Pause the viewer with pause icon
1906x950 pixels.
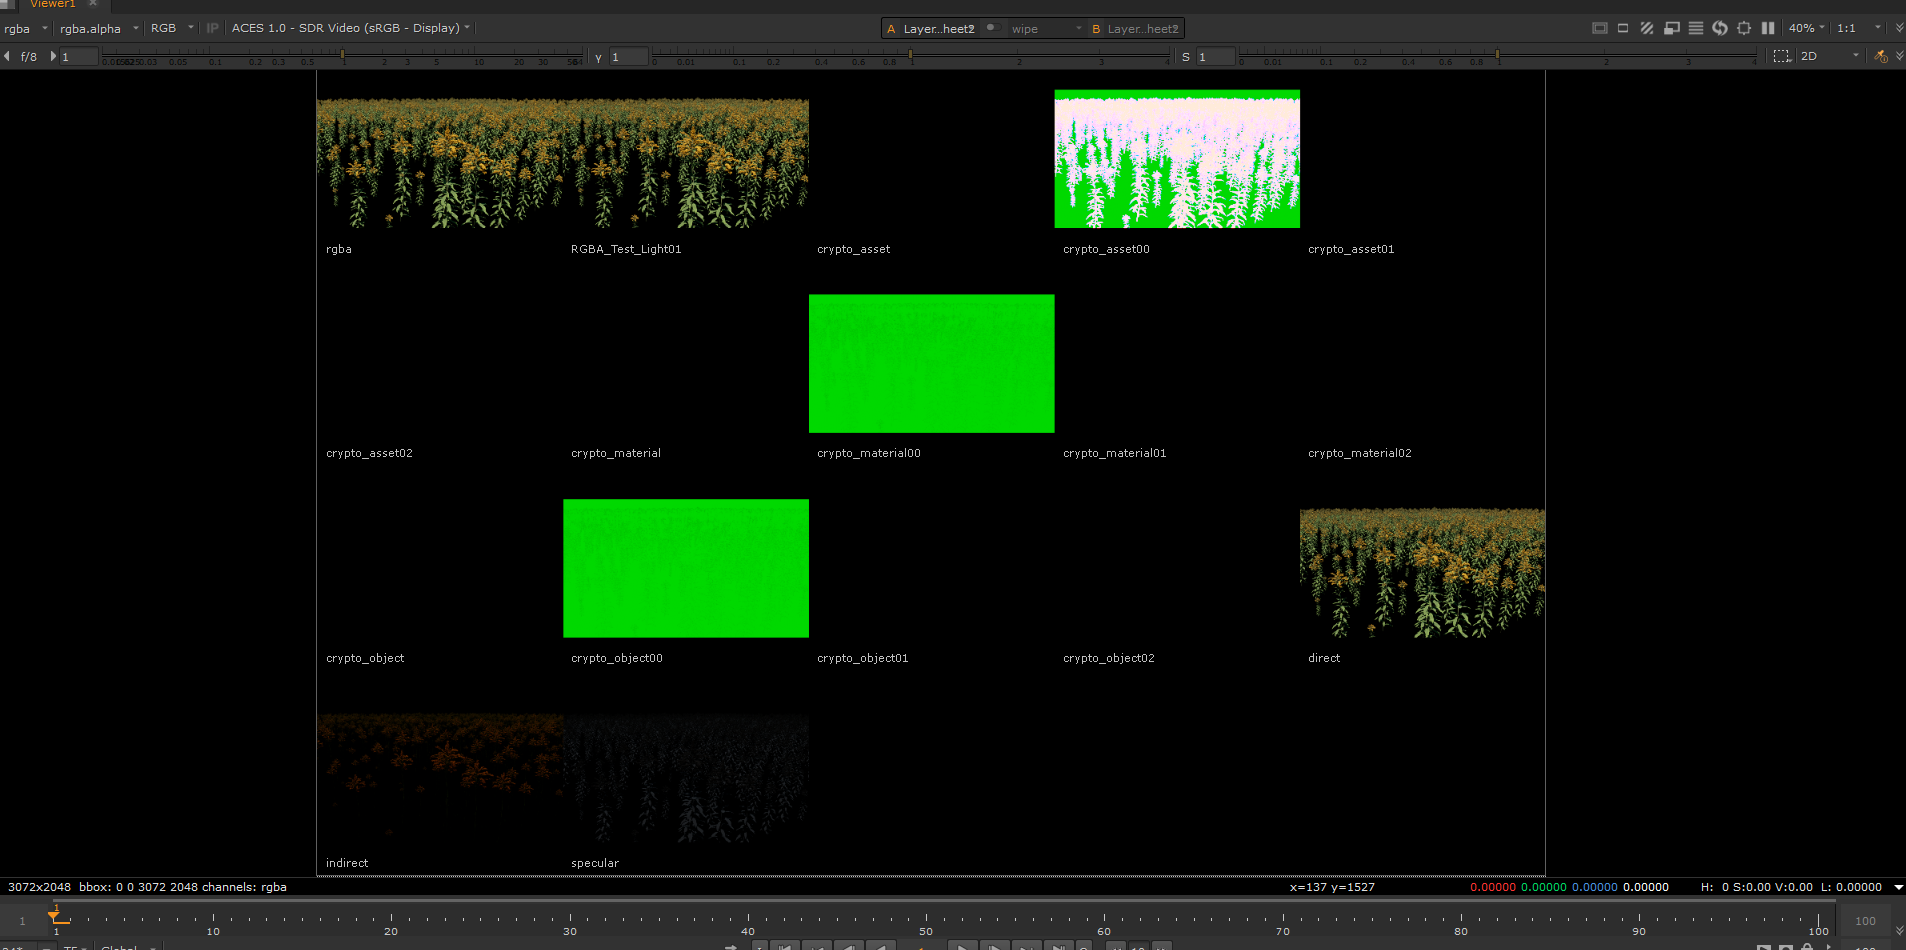coord(1768,28)
